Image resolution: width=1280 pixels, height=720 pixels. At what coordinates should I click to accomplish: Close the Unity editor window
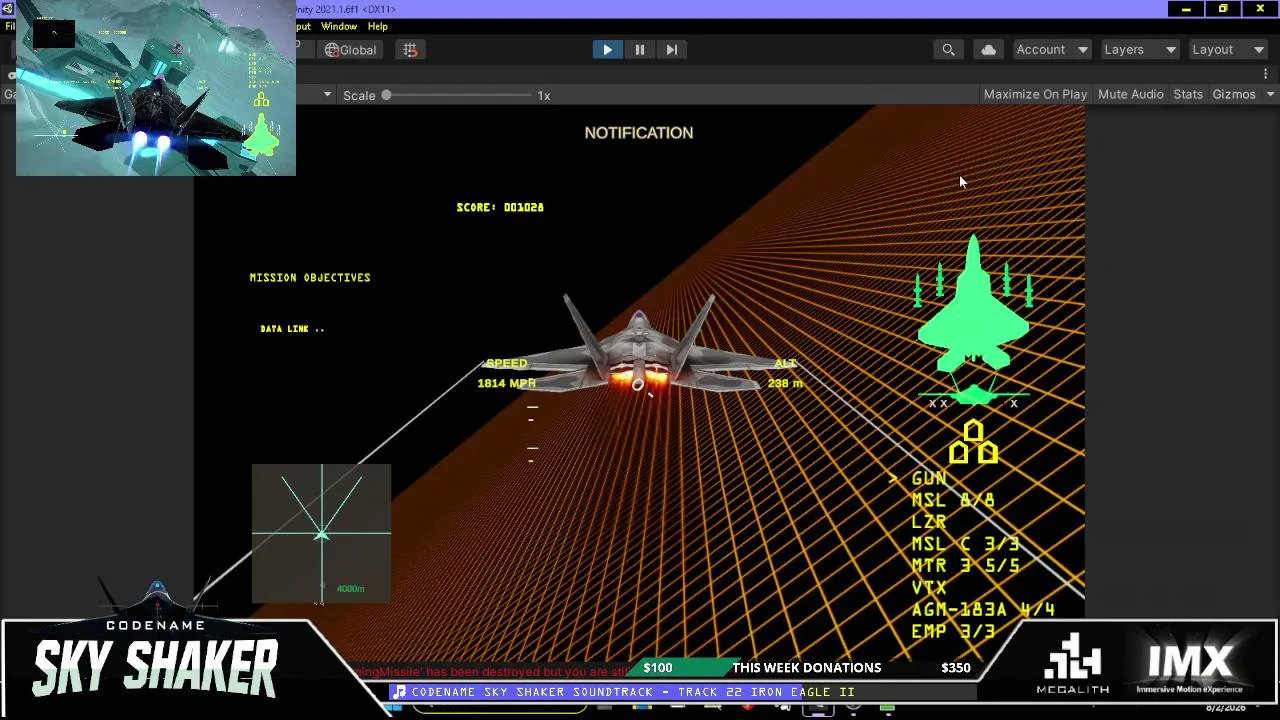pyautogui.click(x=1260, y=9)
